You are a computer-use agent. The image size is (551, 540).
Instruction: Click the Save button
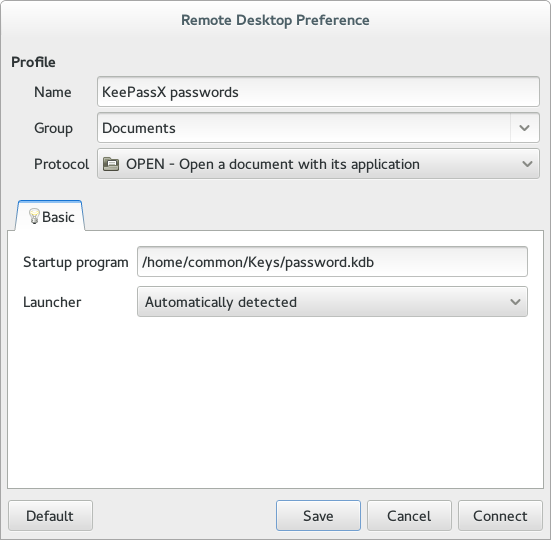318,516
